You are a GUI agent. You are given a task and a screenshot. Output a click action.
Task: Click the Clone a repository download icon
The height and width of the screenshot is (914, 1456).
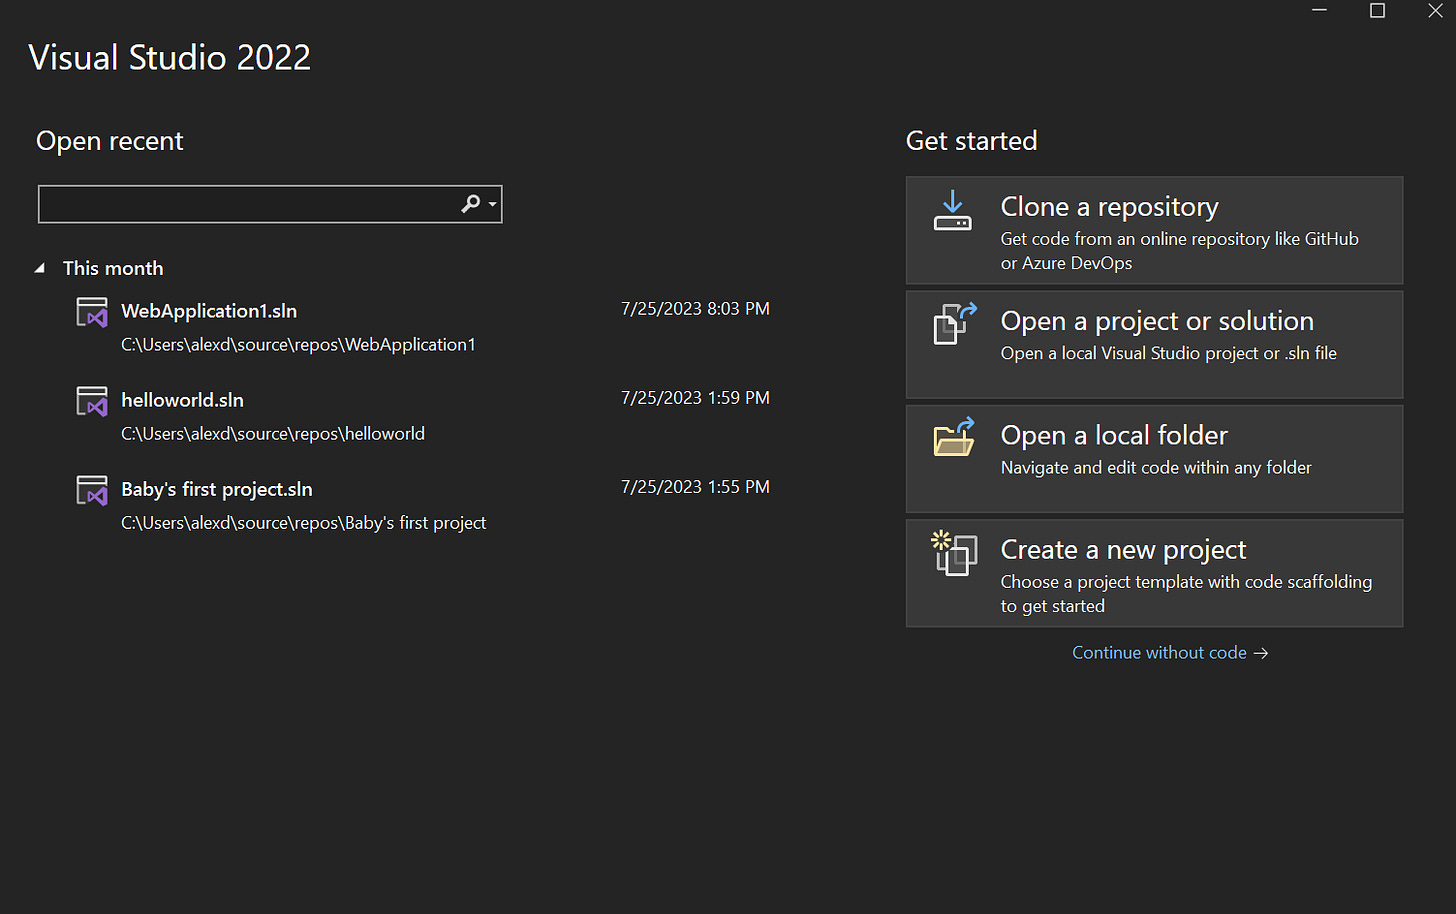coord(952,211)
